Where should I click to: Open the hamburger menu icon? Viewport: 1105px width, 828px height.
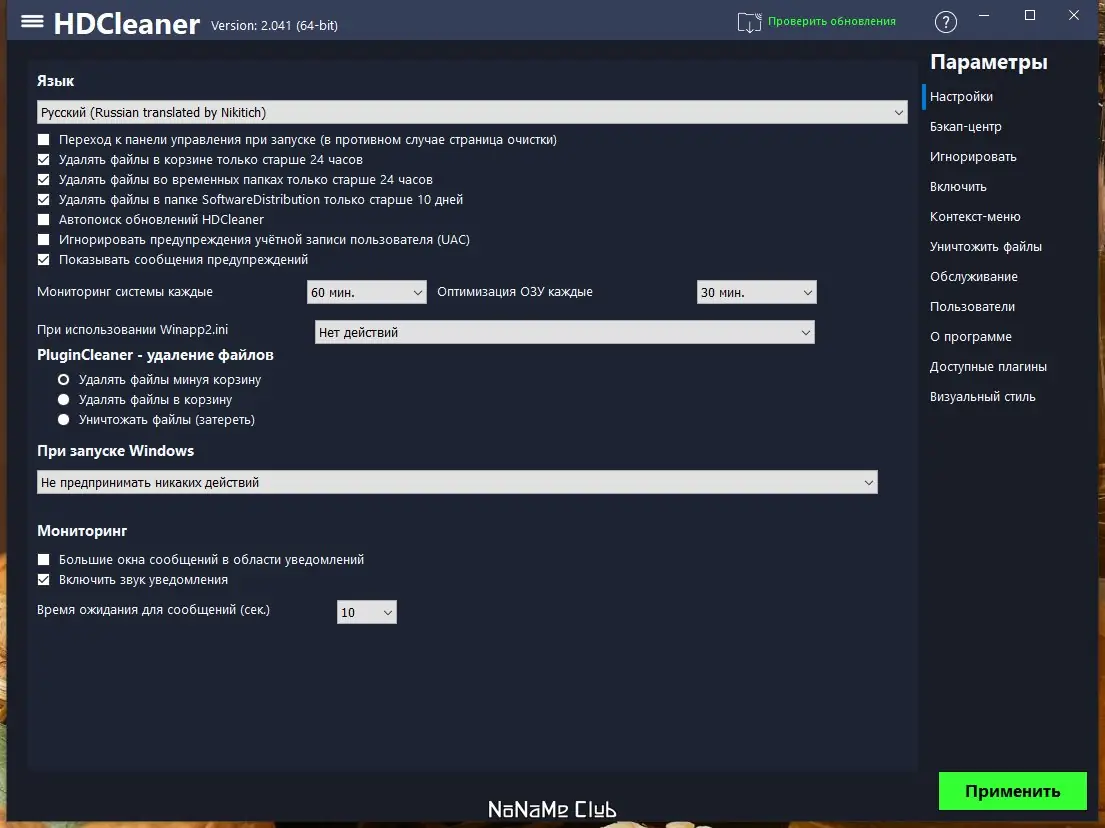(32, 21)
